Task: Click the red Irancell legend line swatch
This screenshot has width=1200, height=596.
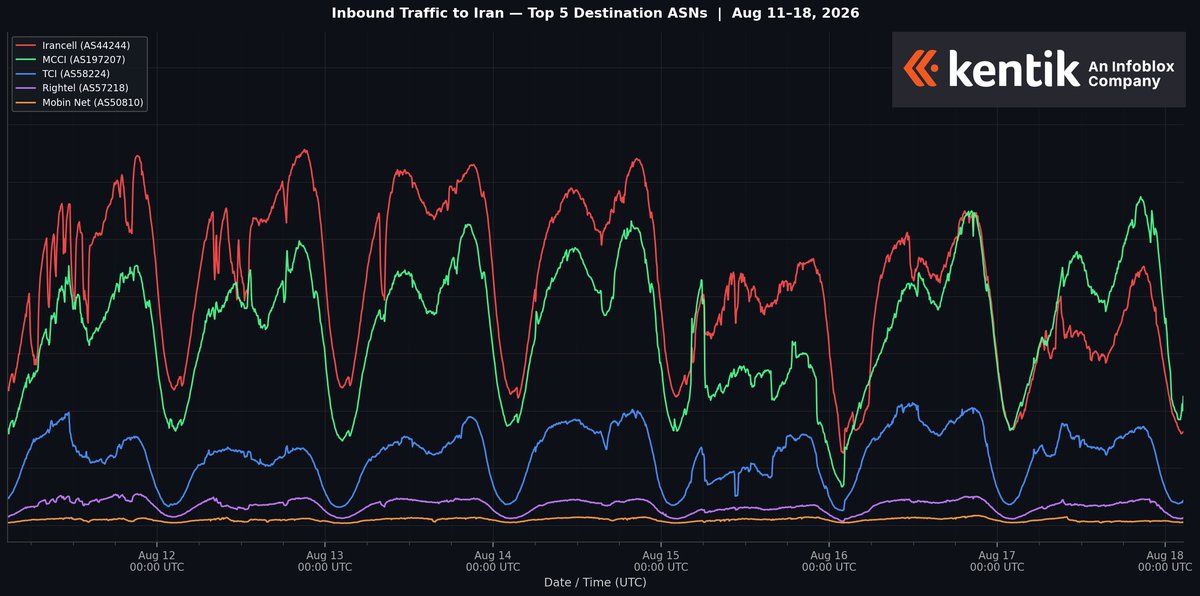Action: (x=27, y=46)
